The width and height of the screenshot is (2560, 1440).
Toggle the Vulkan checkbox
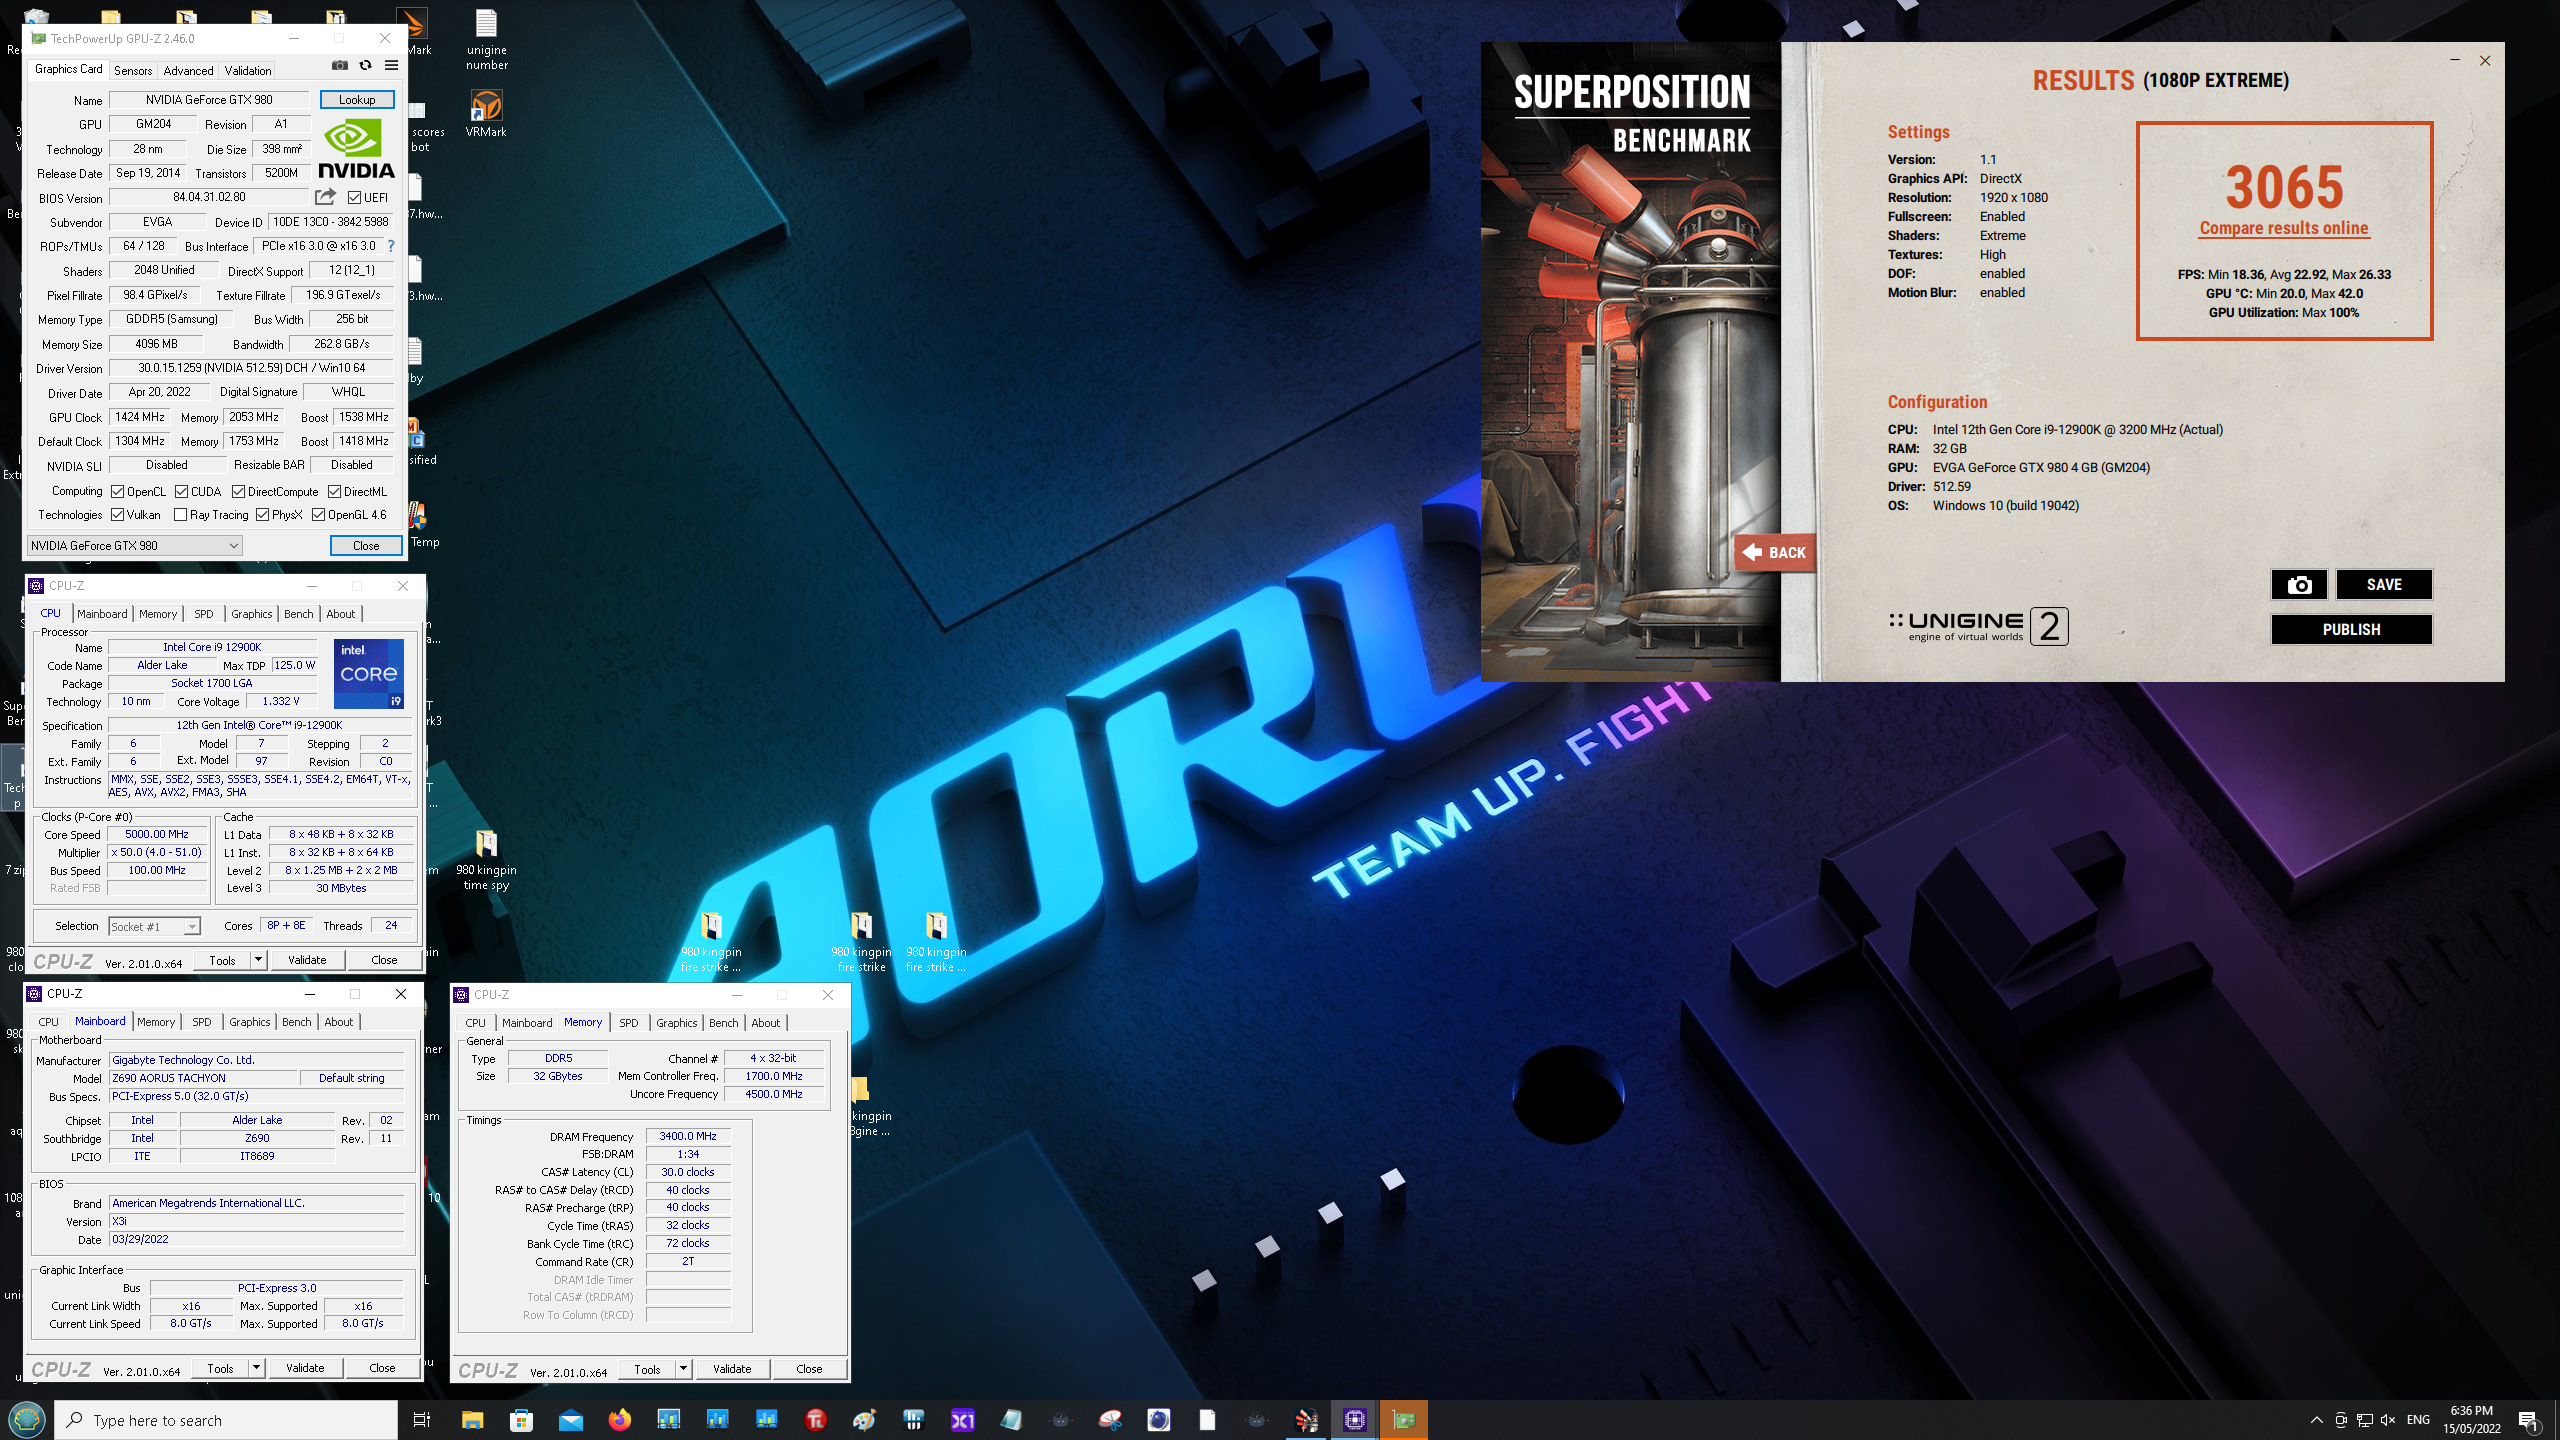(x=118, y=515)
